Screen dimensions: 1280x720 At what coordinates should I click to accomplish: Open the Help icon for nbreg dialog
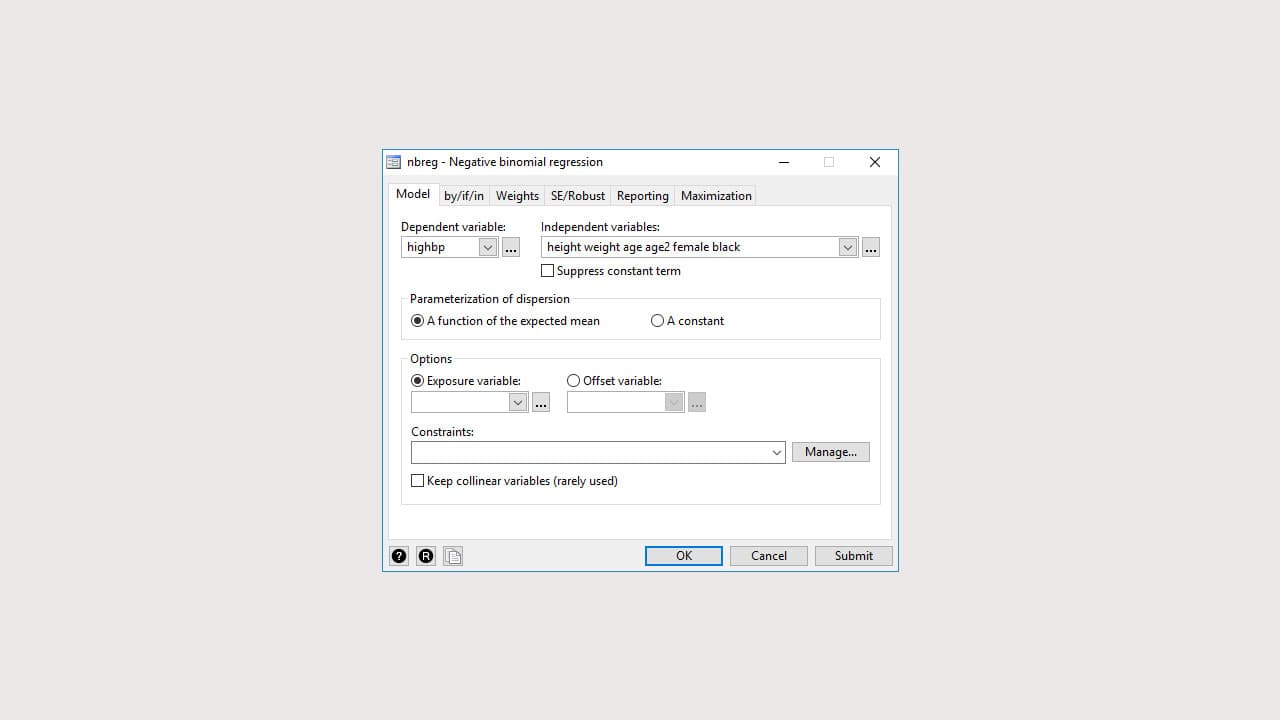399,556
